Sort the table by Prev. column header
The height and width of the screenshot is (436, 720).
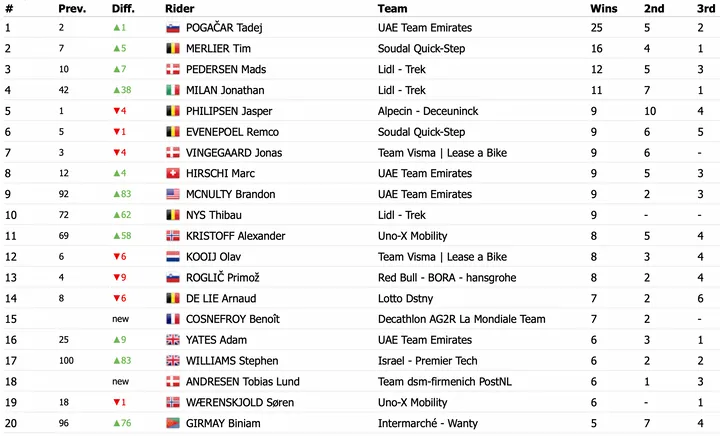click(72, 9)
